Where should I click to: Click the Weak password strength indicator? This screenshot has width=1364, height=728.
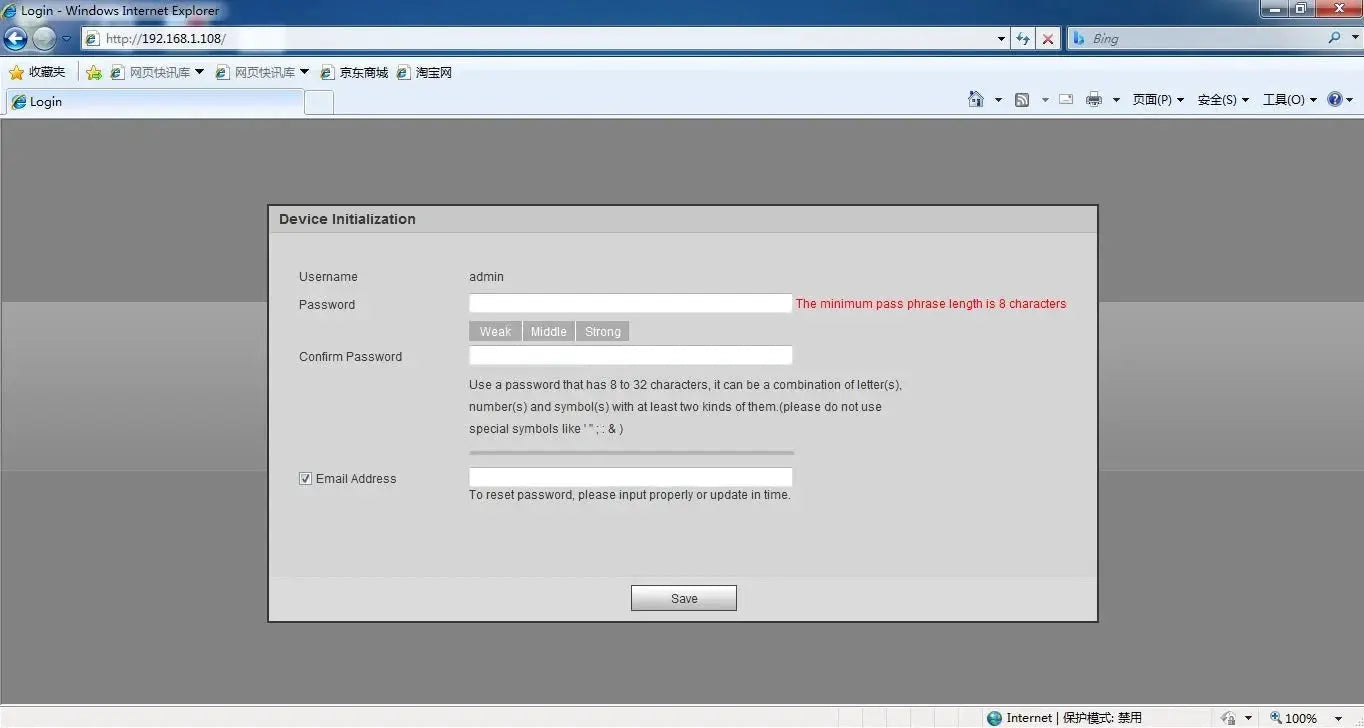point(495,332)
